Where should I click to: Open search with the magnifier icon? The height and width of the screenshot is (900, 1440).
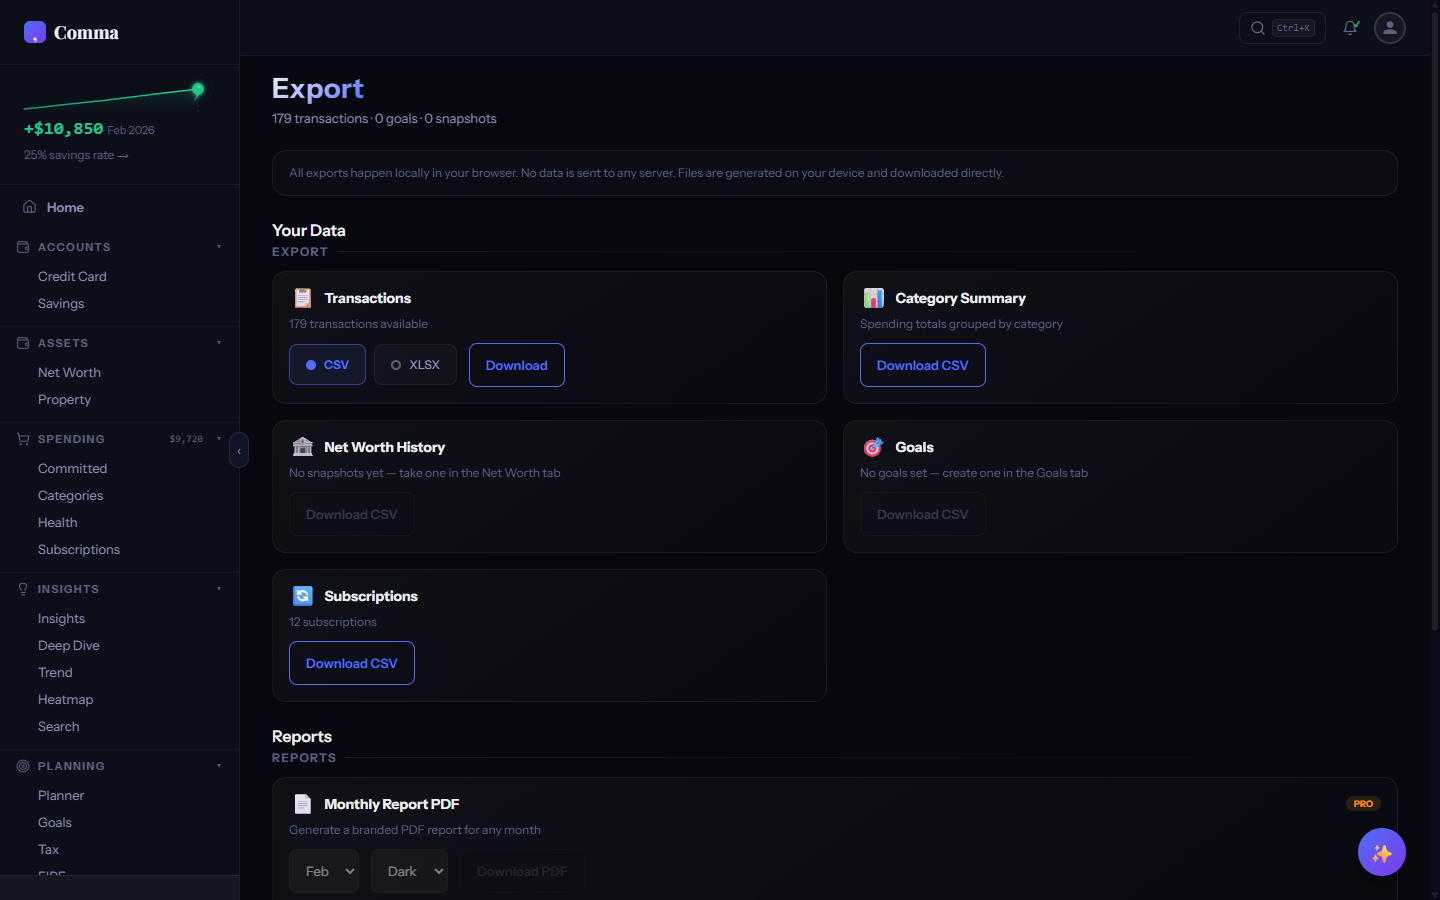point(1257,28)
